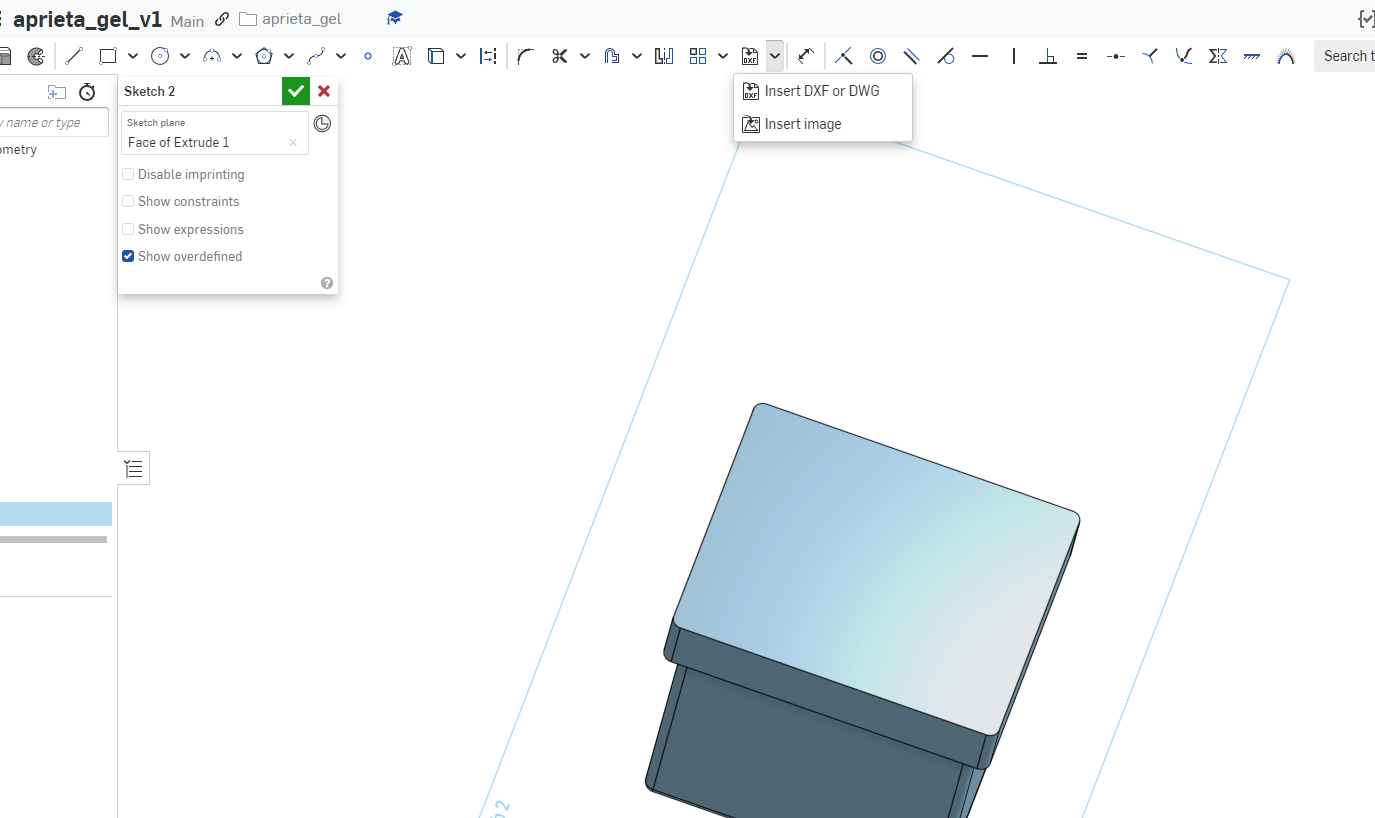Select the Trim scissors tool
Screen dimensions: 1375x818
pyautogui.click(x=559, y=56)
